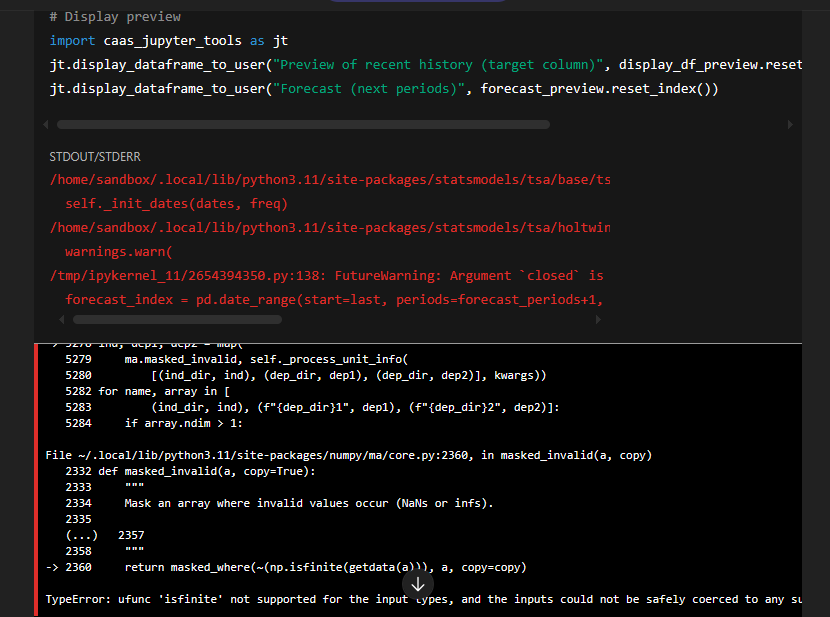Click the STDOUT/STDERR section label
Viewport: 830px width, 617px height.
[x=93, y=158]
